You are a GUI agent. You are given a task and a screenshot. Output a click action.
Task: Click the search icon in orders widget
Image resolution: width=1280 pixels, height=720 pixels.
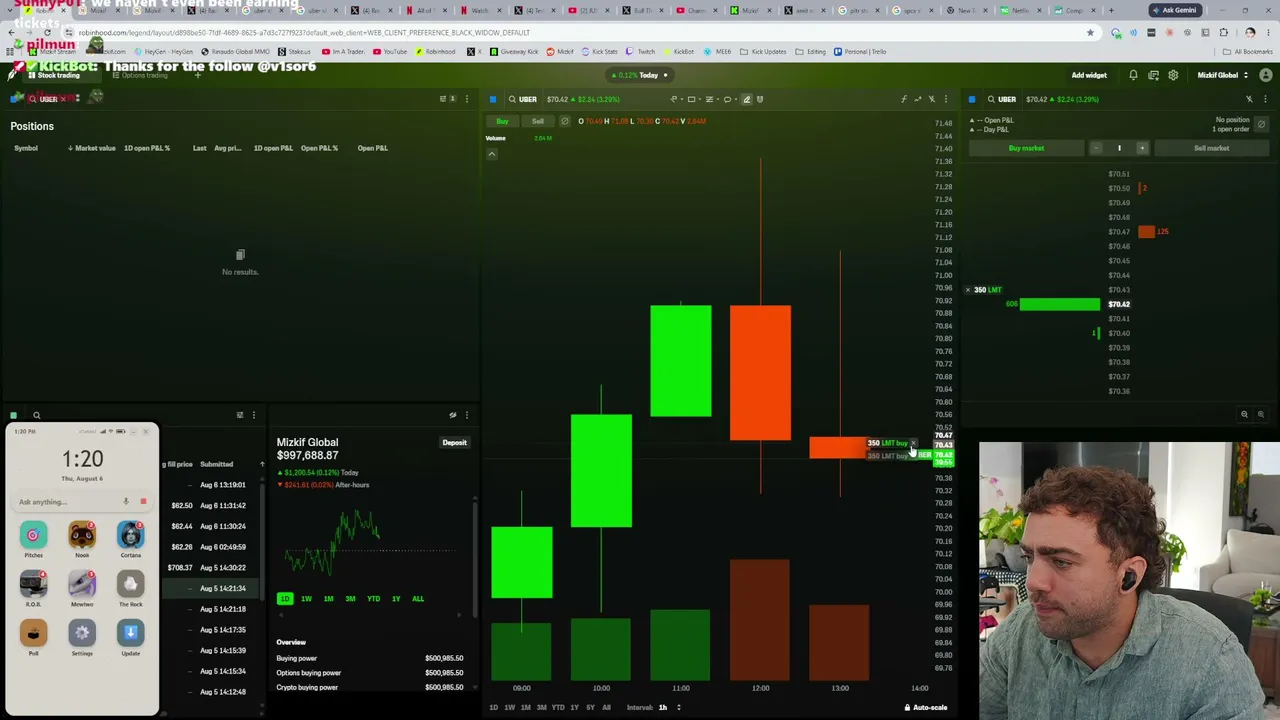pos(36,415)
